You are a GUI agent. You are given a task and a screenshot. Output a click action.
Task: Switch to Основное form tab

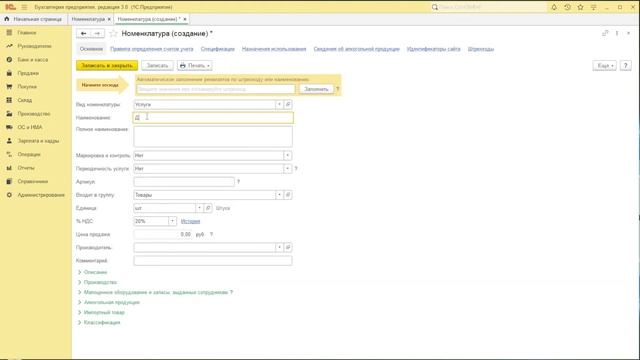[91, 49]
